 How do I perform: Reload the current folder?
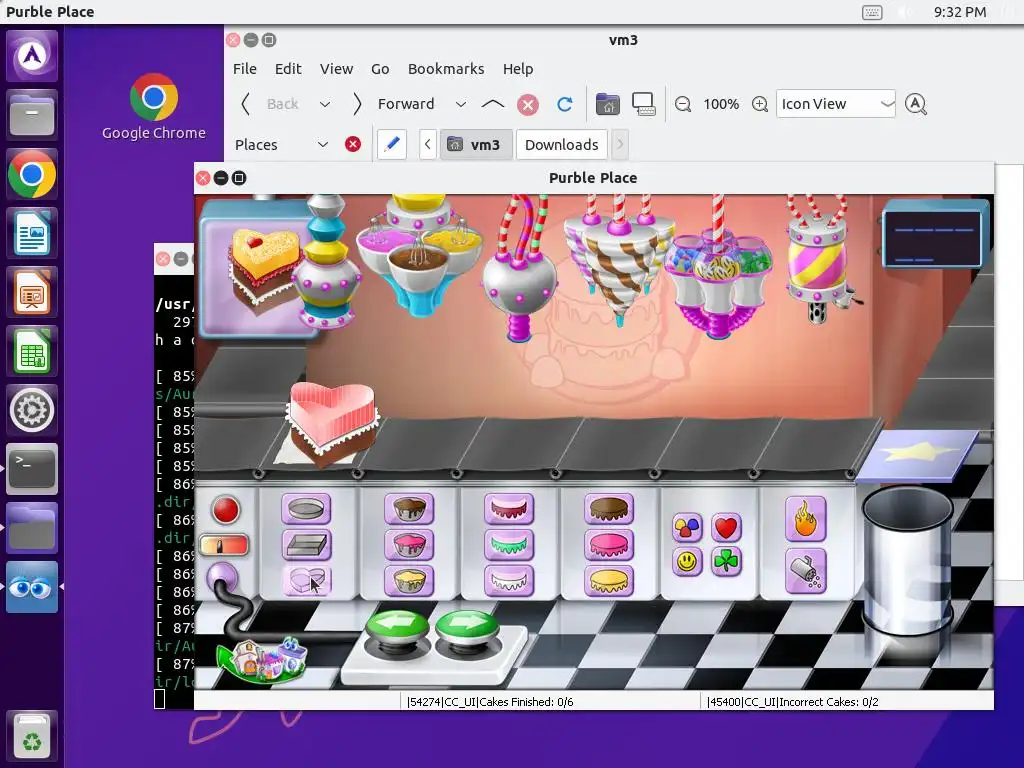[x=565, y=104]
